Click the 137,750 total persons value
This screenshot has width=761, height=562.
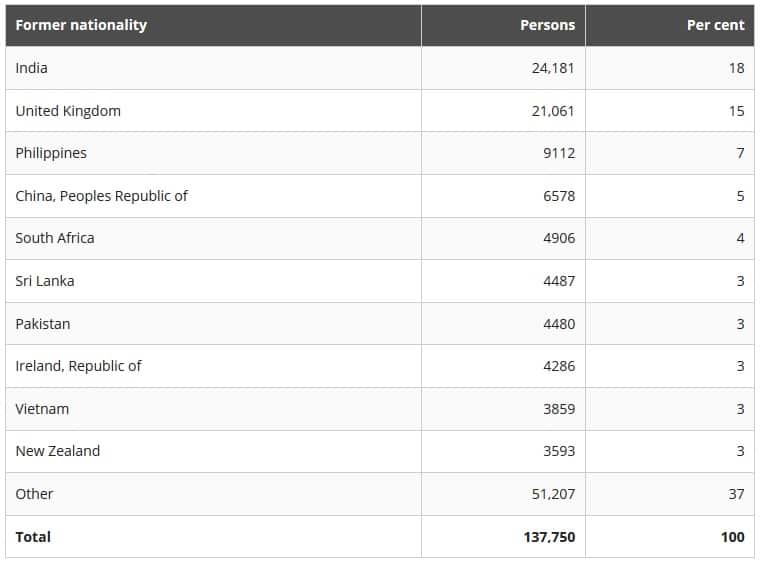(x=549, y=537)
